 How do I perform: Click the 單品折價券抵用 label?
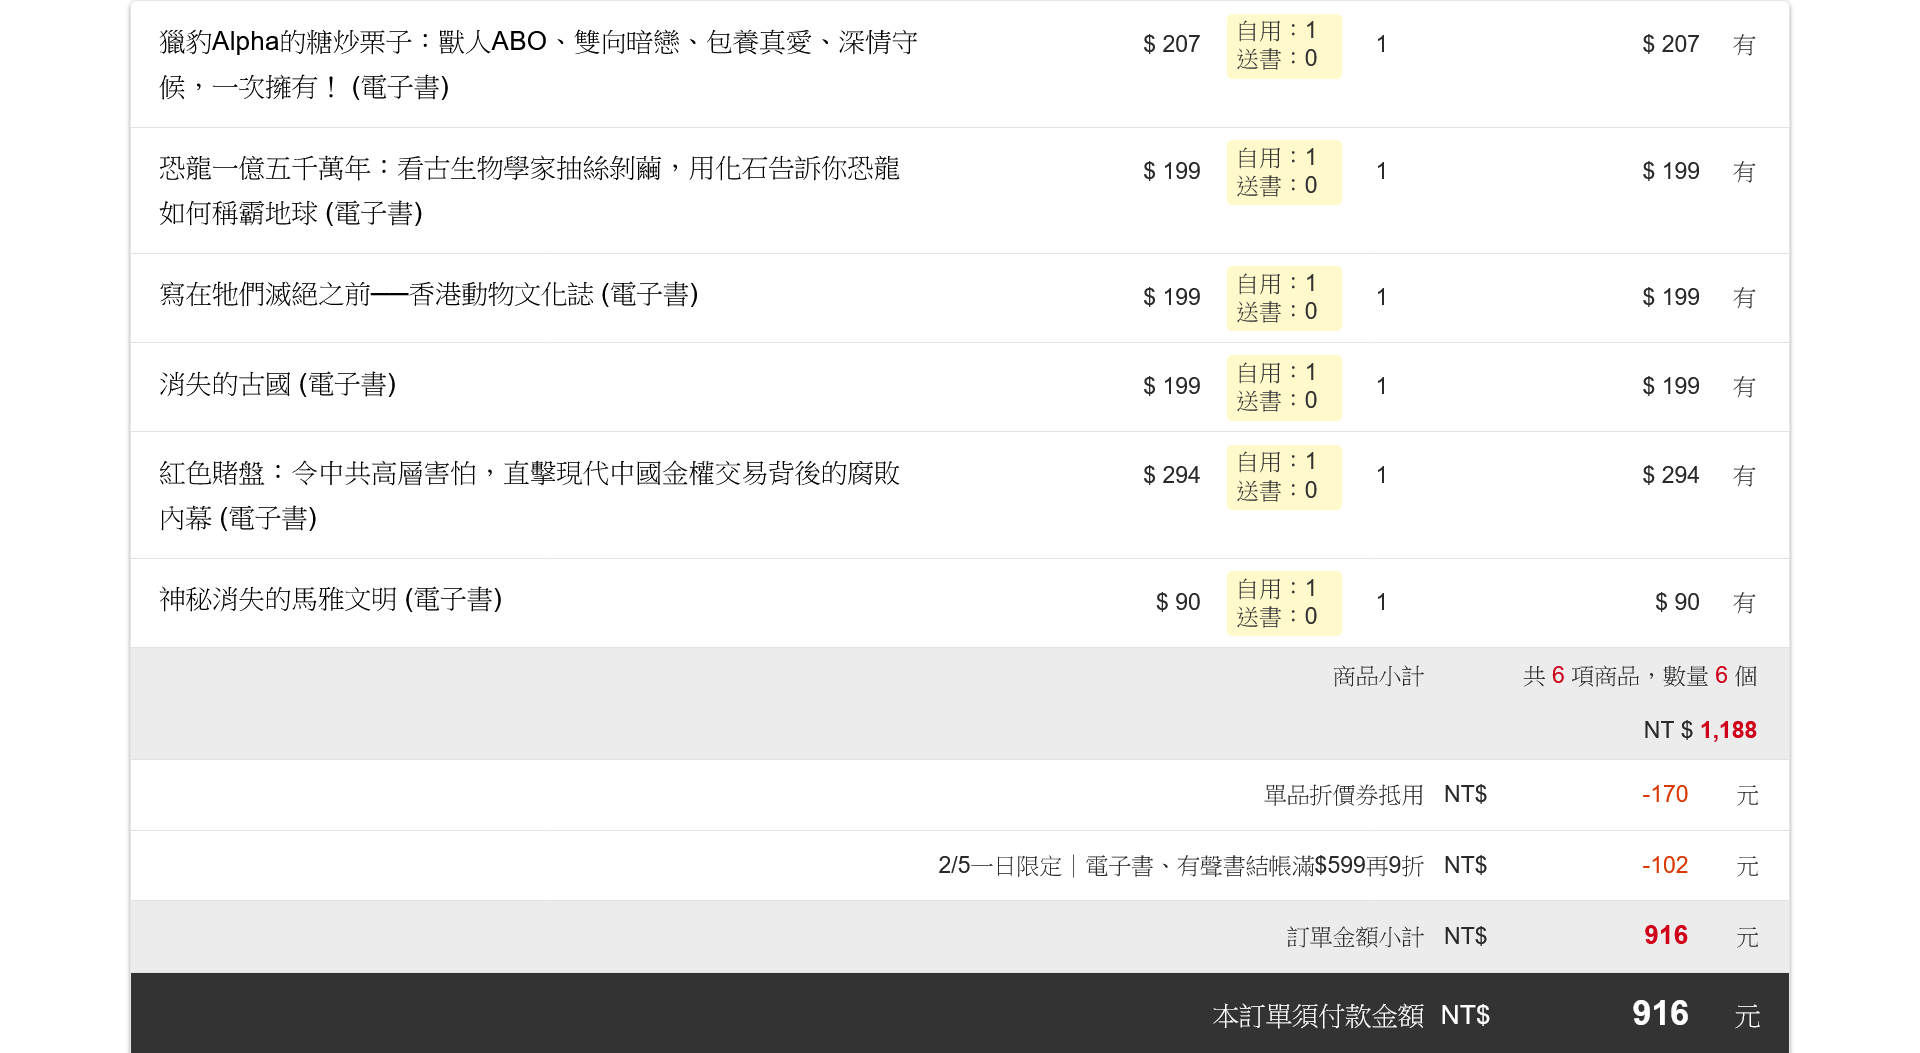[1343, 795]
